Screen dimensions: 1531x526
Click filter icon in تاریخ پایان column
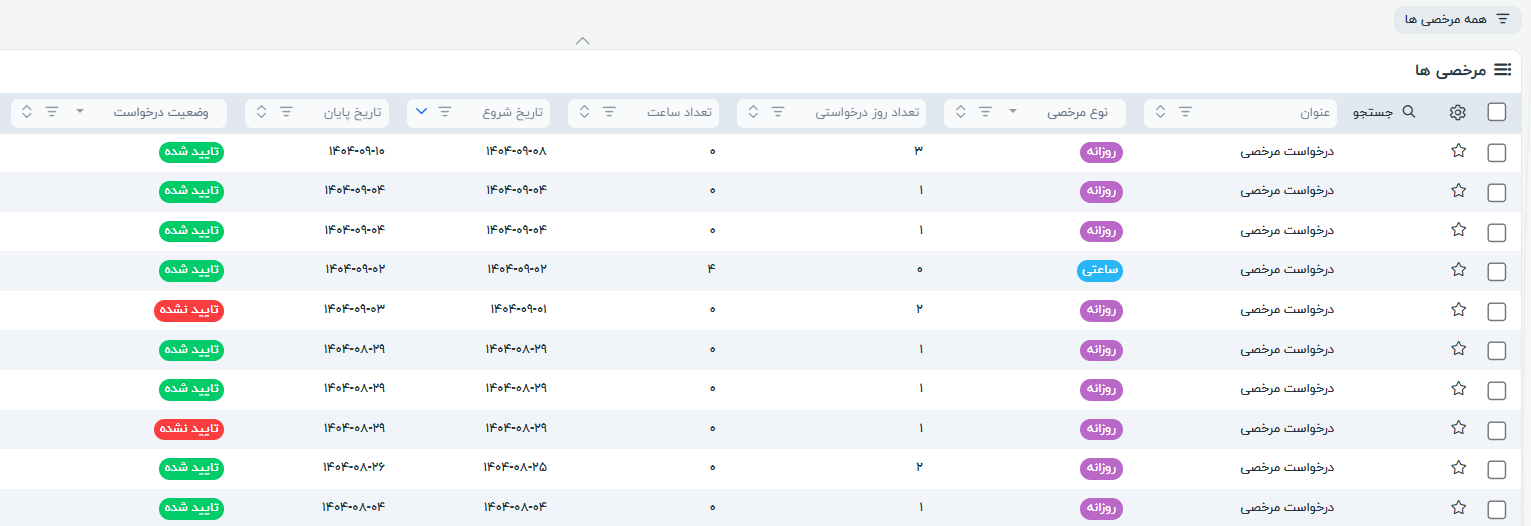point(286,112)
